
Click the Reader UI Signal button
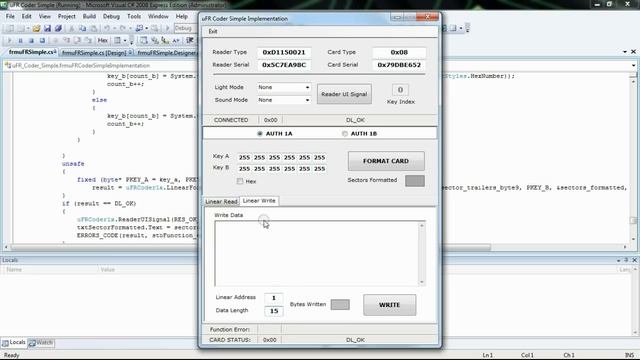tap(344, 94)
